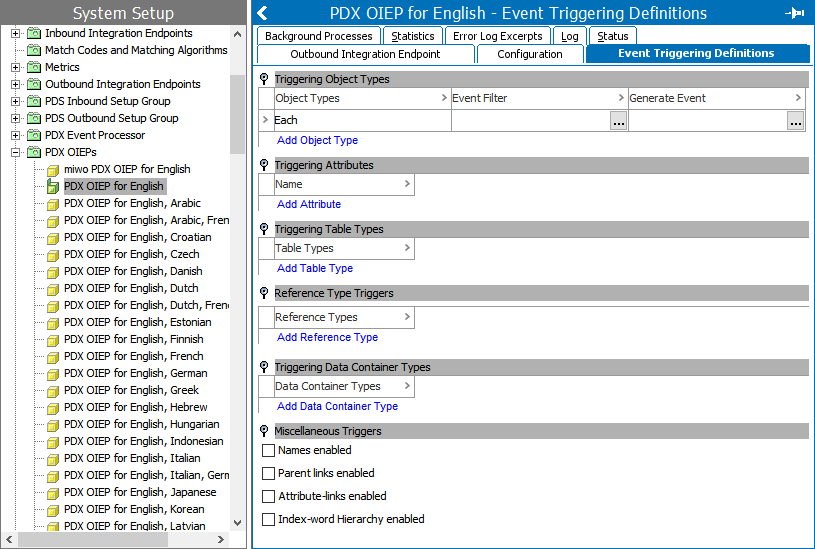Switch to the Statistics tab
815x549 pixels.
(413, 36)
